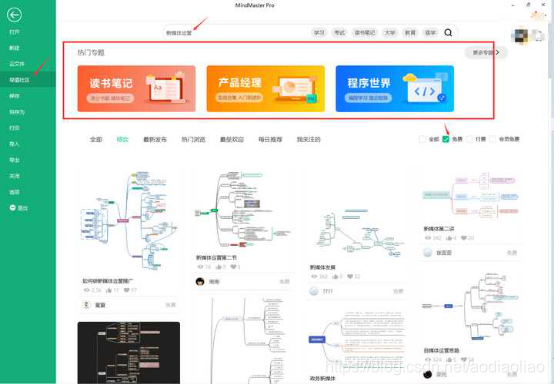This screenshot has height=385, width=554.
Task: Click the thumbs-up icon on 新媒体运营第二节 card
Action: click(x=218, y=267)
